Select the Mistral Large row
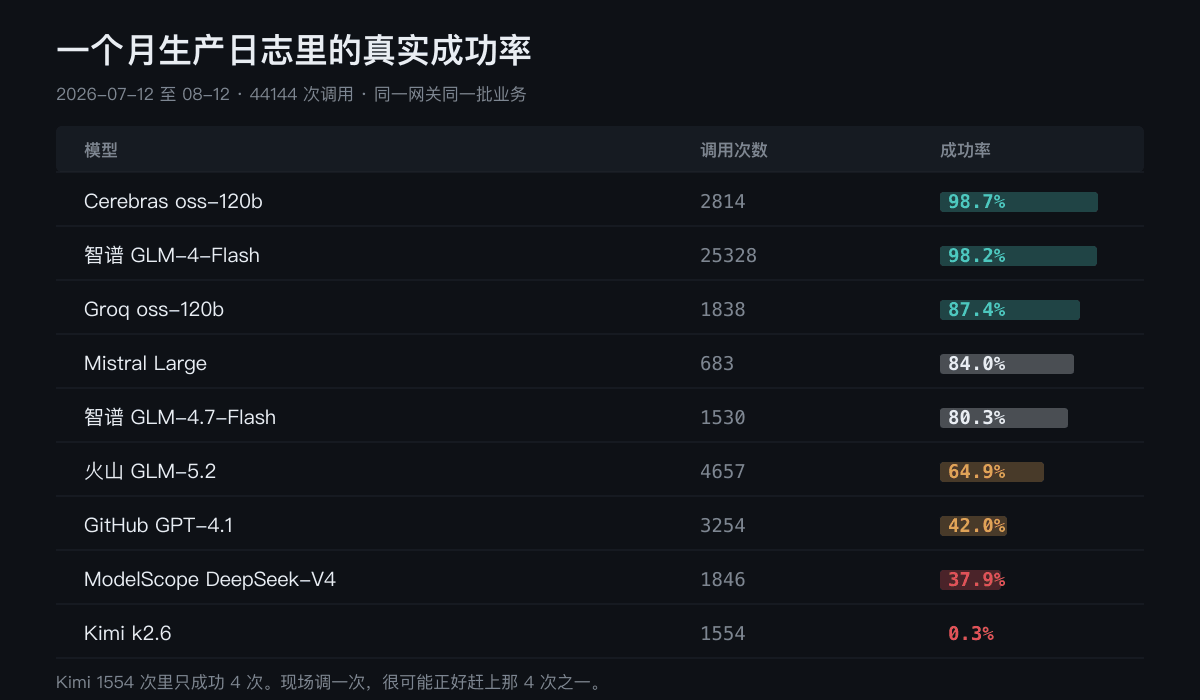The width and height of the screenshot is (1200, 700). pos(600,363)
